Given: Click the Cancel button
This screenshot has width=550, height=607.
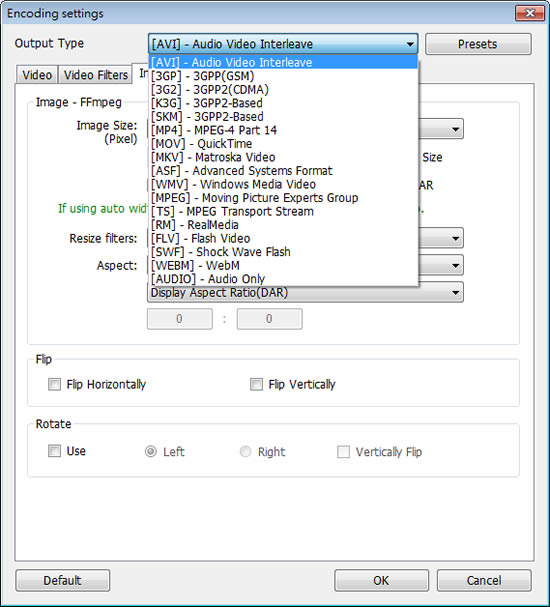Looking at the screenshot, I should tap(484, 580).
